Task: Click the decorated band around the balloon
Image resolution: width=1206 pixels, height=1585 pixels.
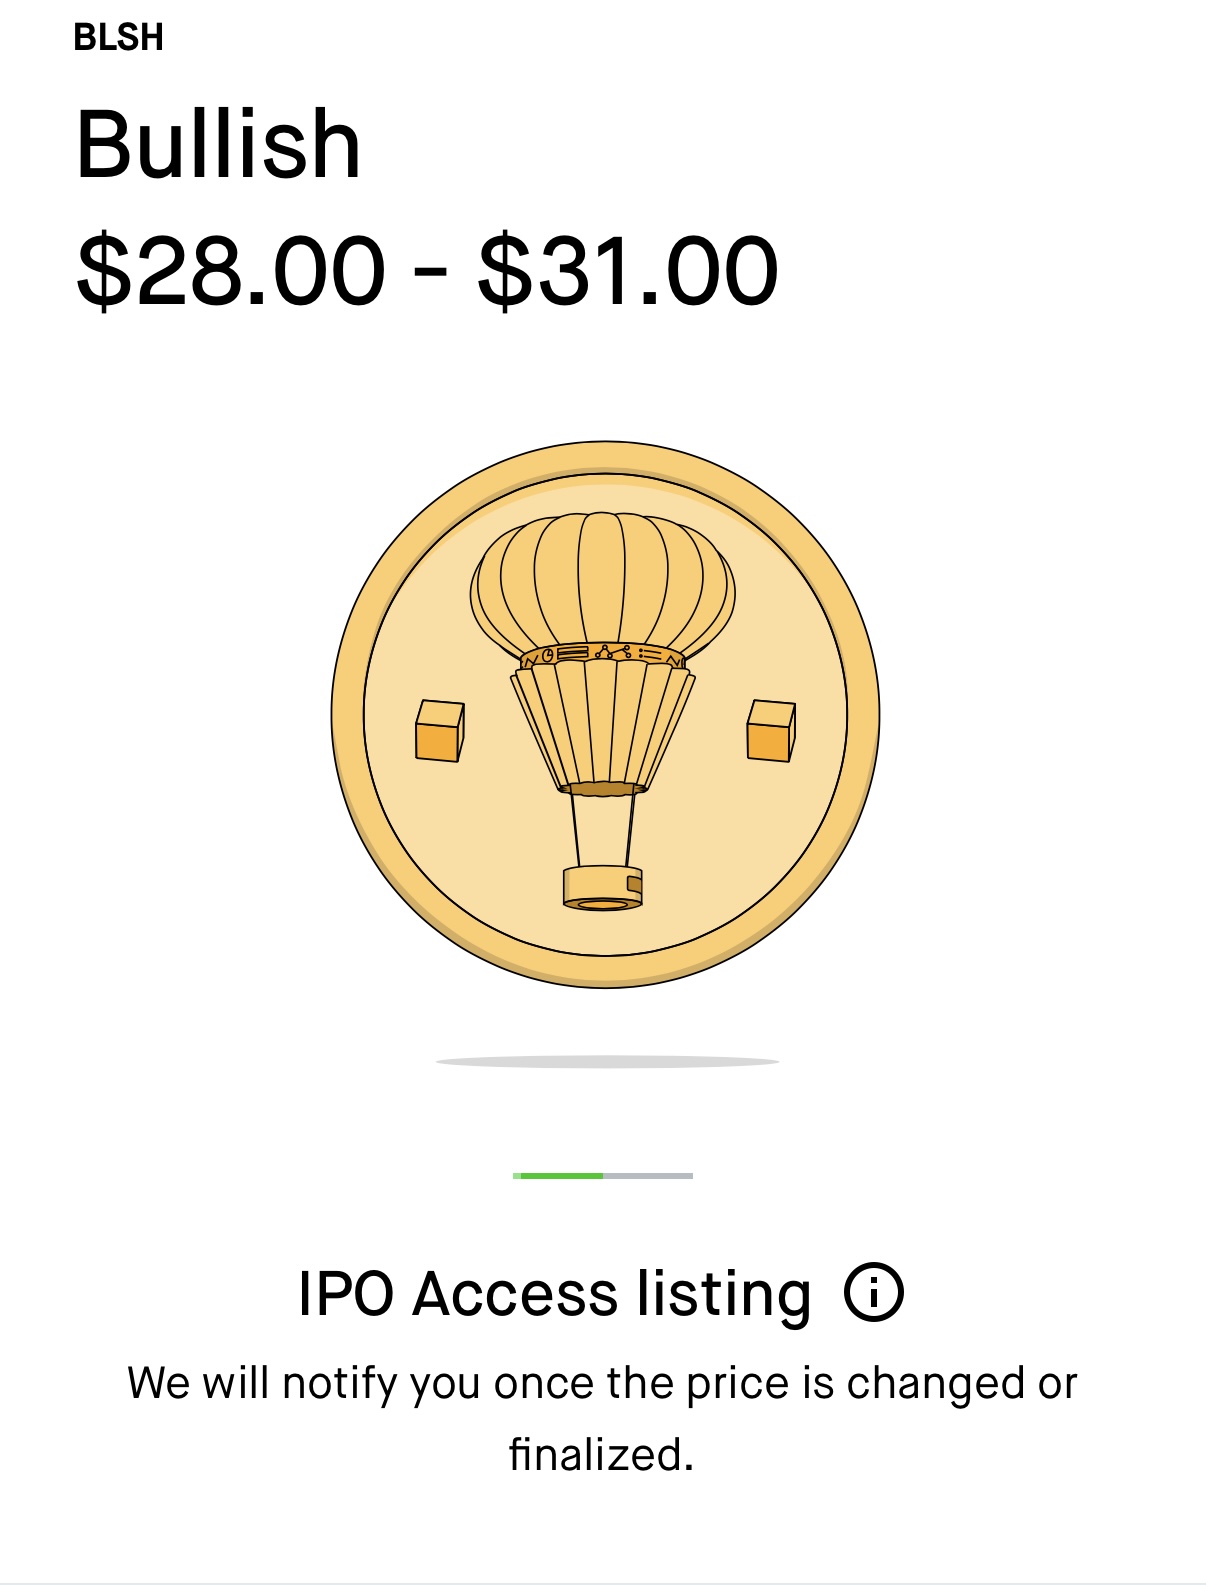Action: click(x=602, y=655)
